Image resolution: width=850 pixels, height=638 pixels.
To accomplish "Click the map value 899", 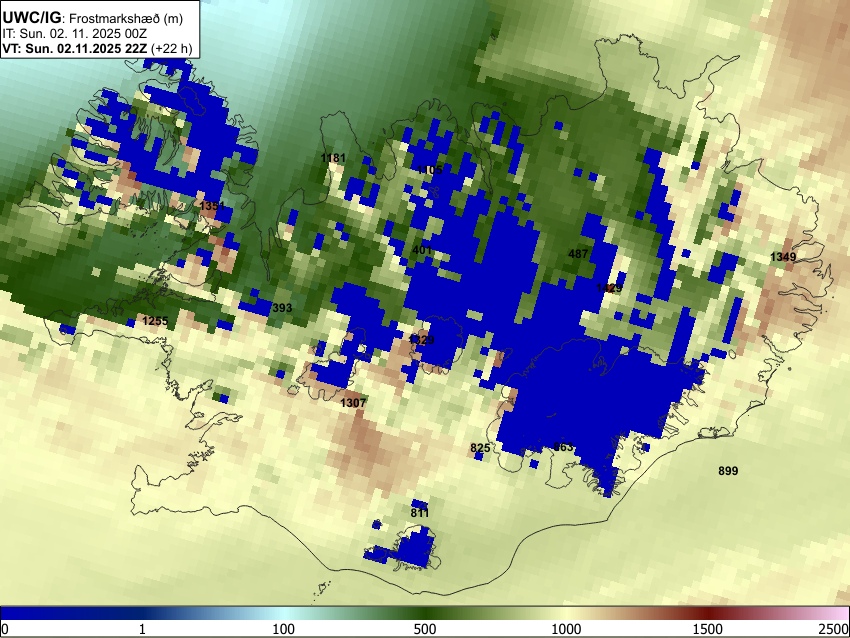I will (x=728, y=471).
